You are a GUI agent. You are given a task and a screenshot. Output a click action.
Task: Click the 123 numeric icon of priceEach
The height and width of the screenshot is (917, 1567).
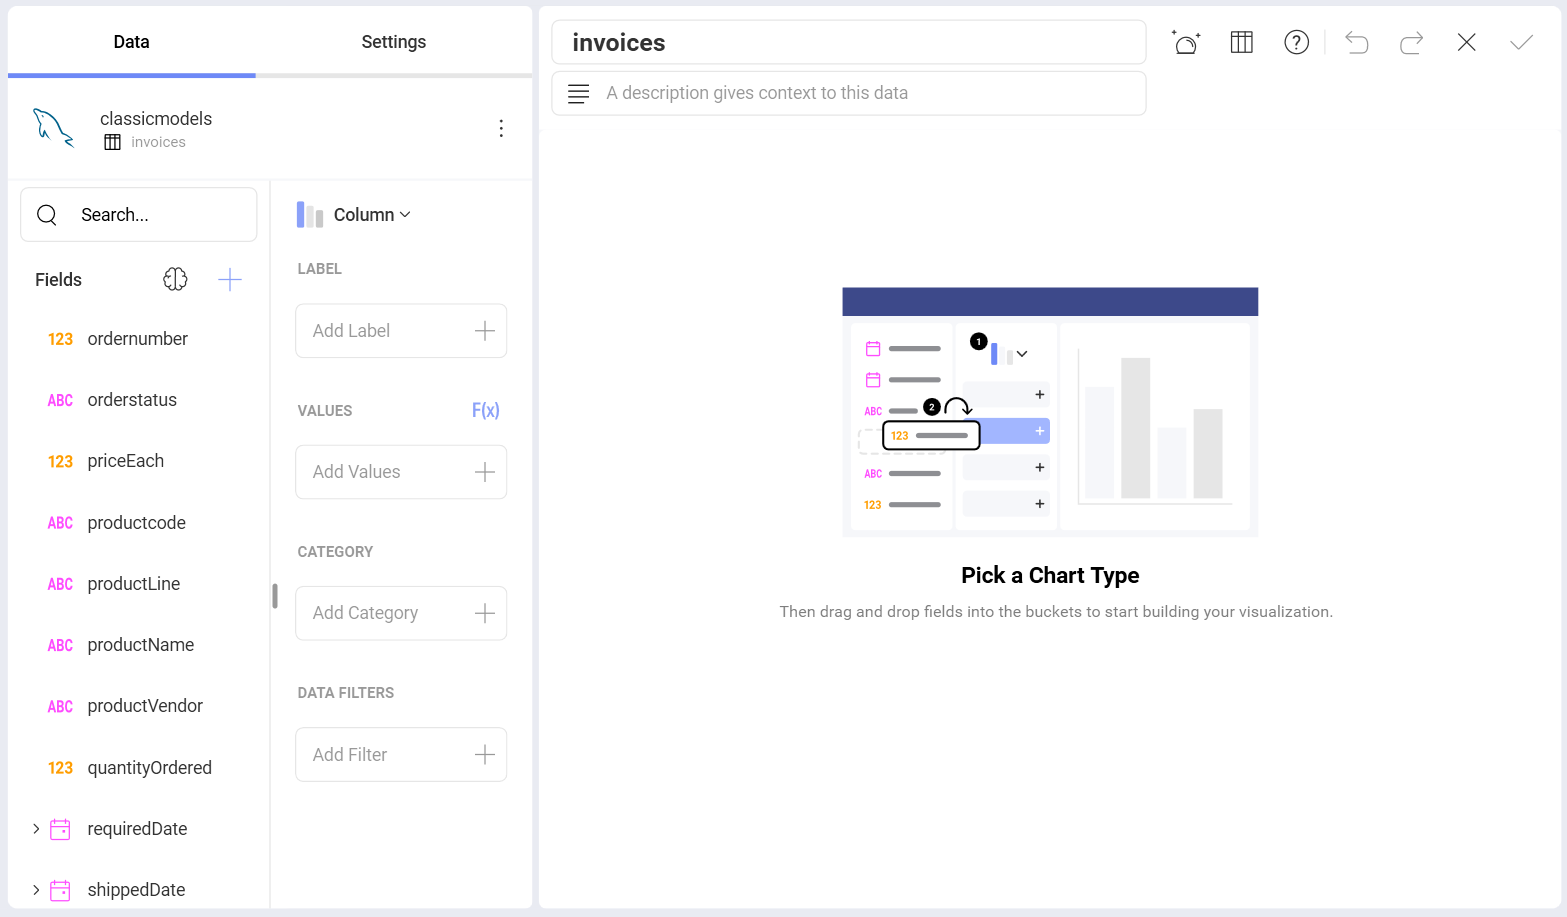click(60, 462)
